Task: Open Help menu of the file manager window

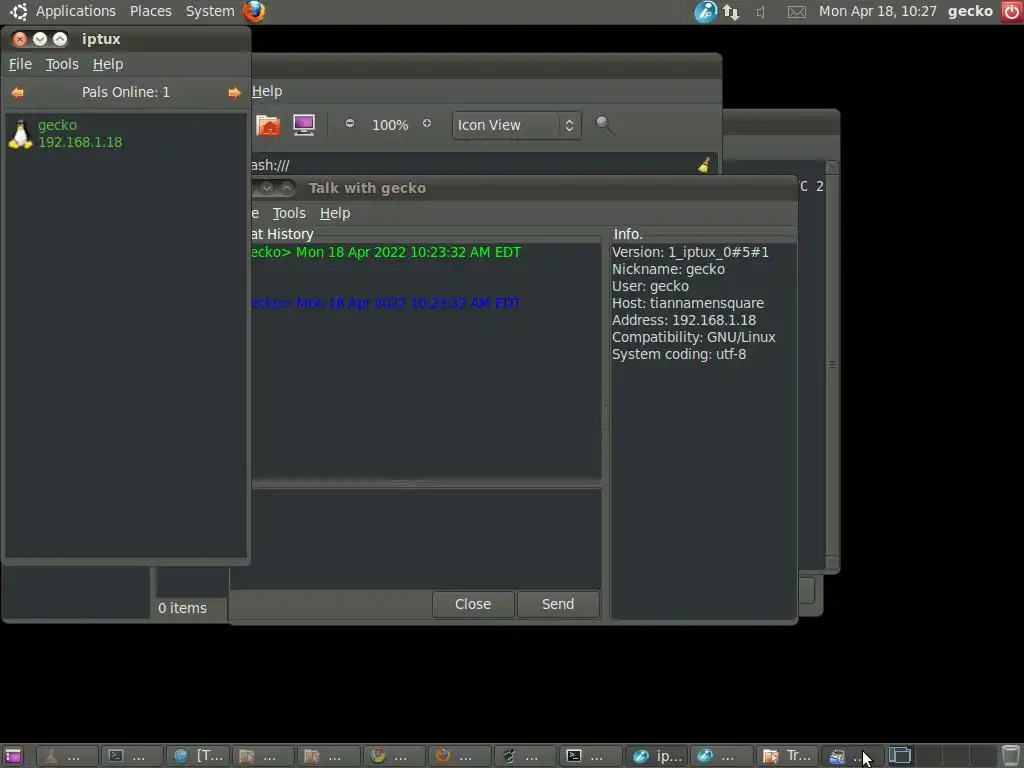Action: click(267, 91)
